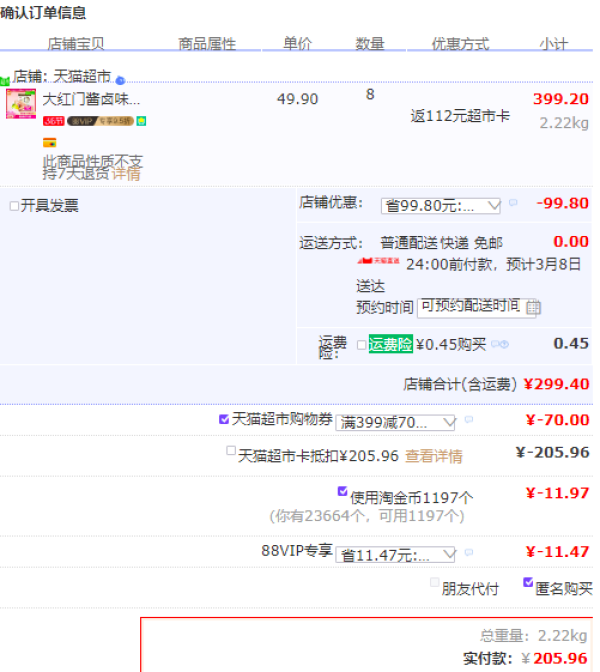Screen dimensions: 600x672
Task: Click the red 38节 promotion badge
Action: pyautogui.click(x=54, y=121)
